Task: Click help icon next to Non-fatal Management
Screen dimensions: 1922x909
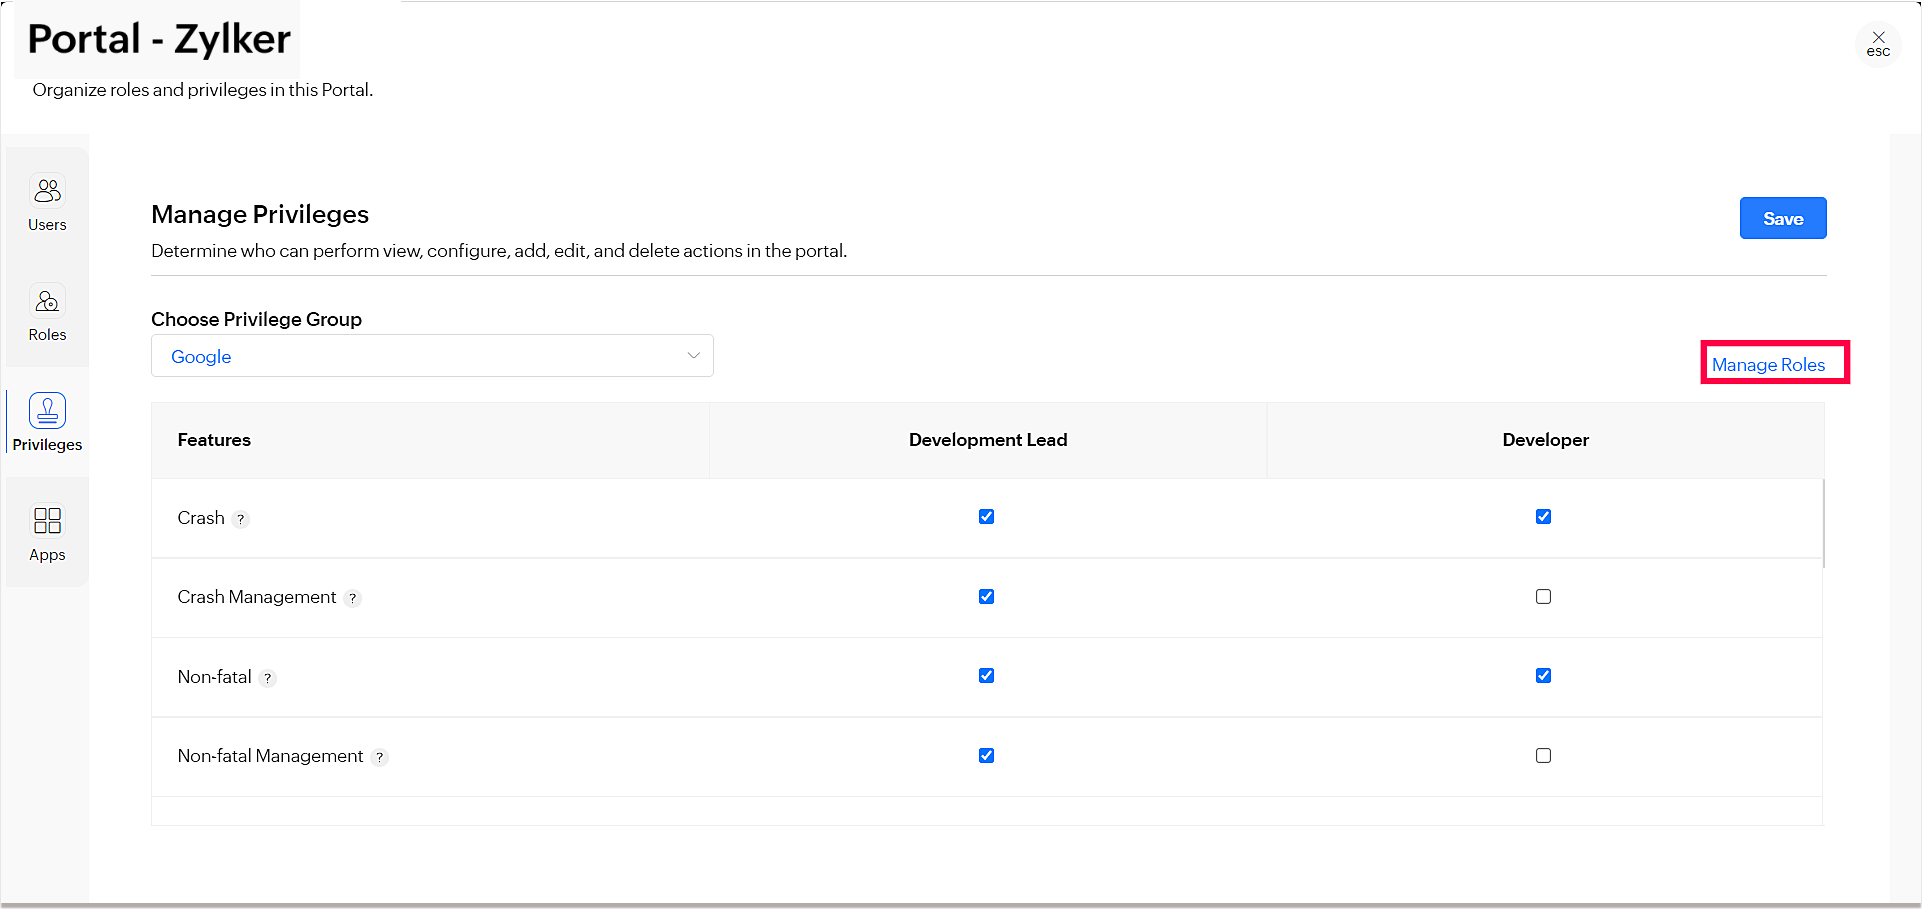Action: click(x=379, y=757)
